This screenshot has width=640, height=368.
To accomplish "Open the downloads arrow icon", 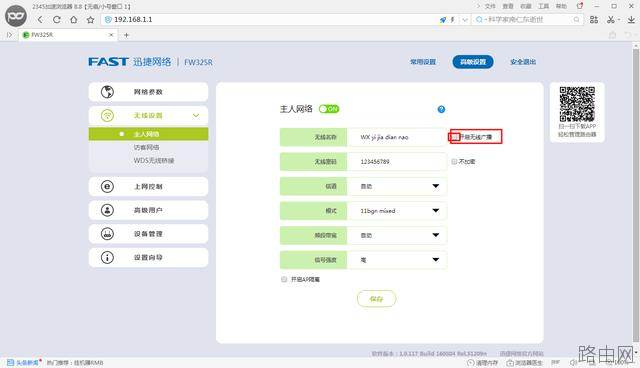I will click(631, 20).
